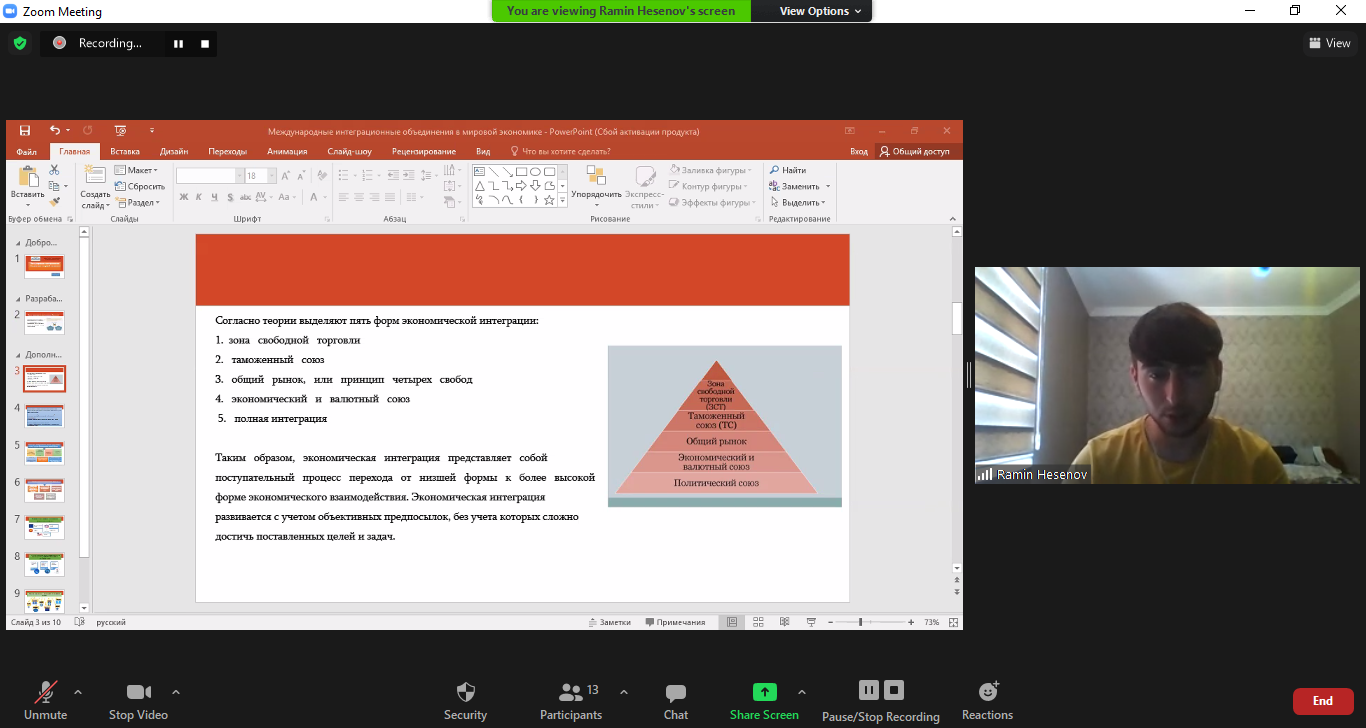Start slideshow from beginning in quick access toolbar
Screen dimensions: 1366x728
pyautogui.click(x=120, y=130)
